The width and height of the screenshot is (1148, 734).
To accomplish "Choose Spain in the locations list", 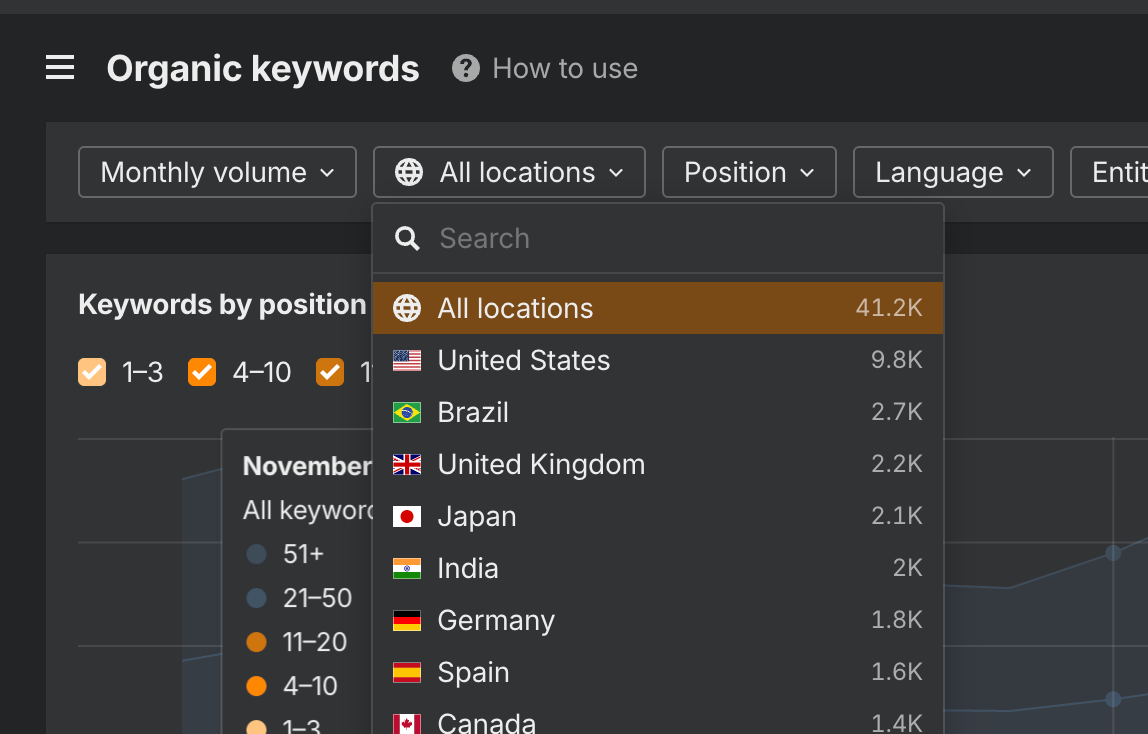I will click(x=473, y=673).
